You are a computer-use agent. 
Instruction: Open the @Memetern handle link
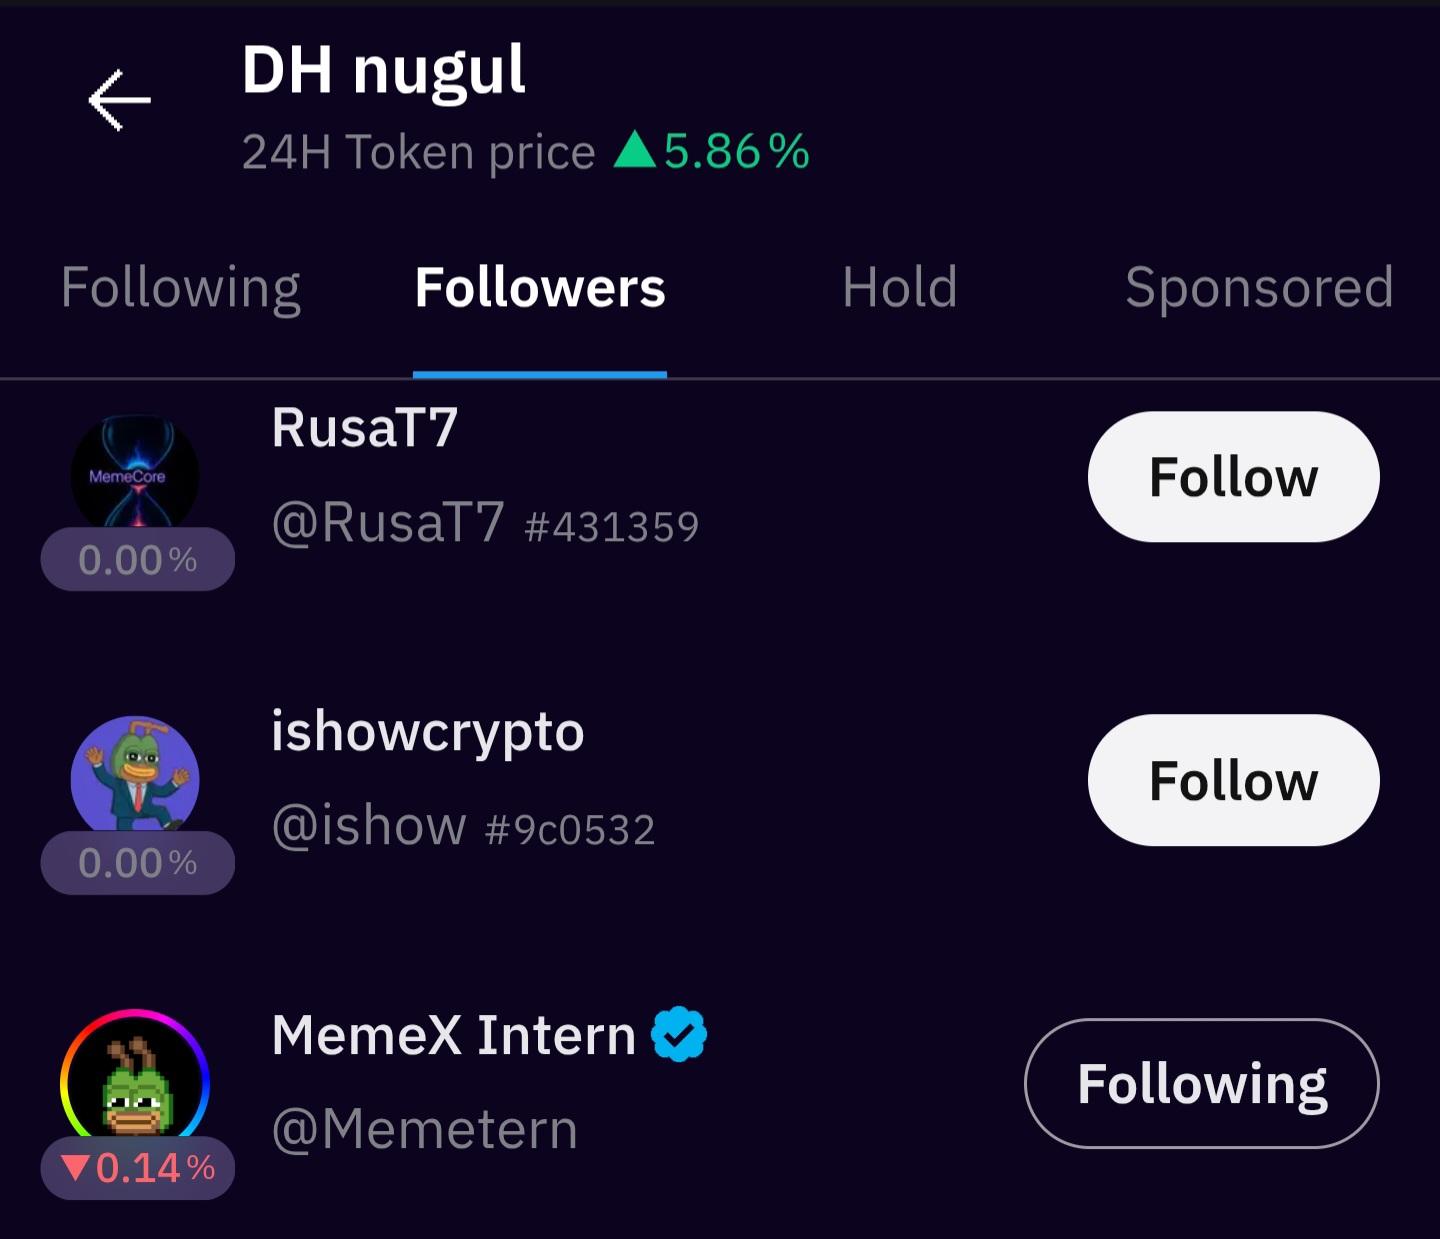point(425,1130)
